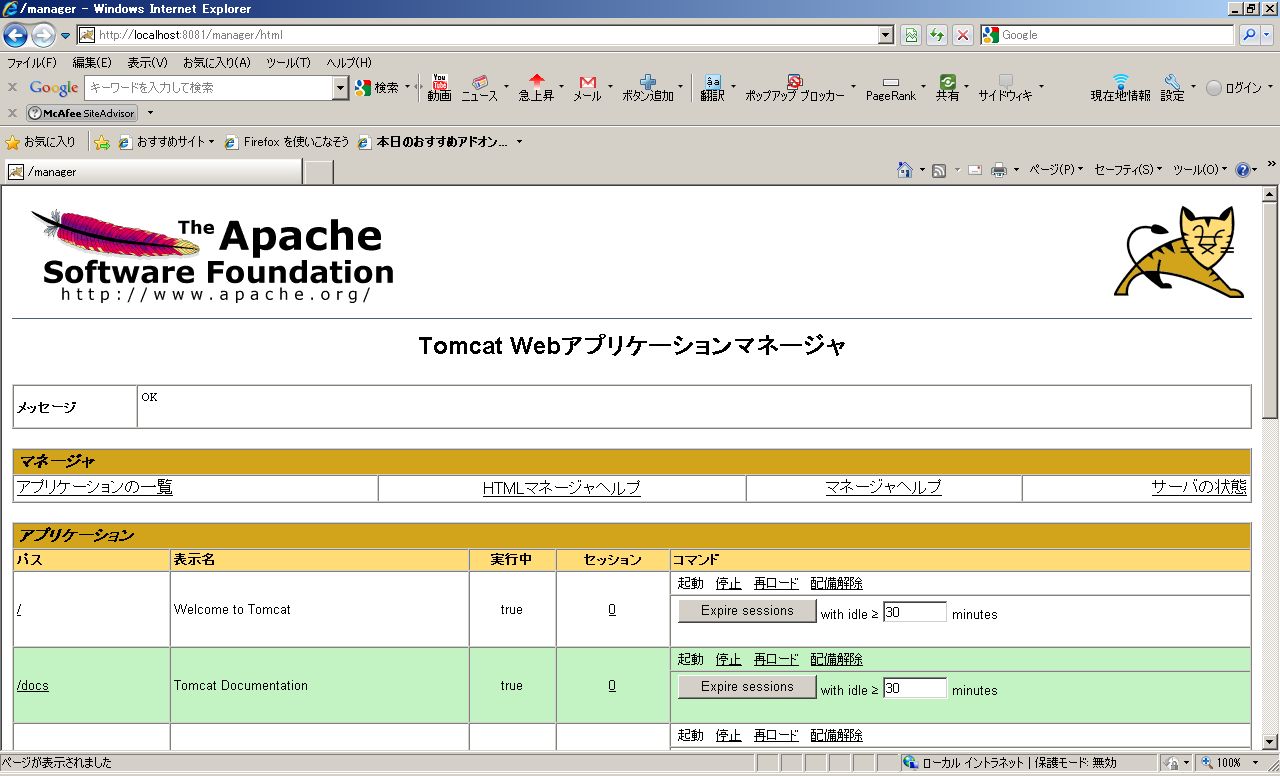The image size is (1280, 776).
Task: Open the サーバの状態 link
Action: click(x=1199, y=488)
